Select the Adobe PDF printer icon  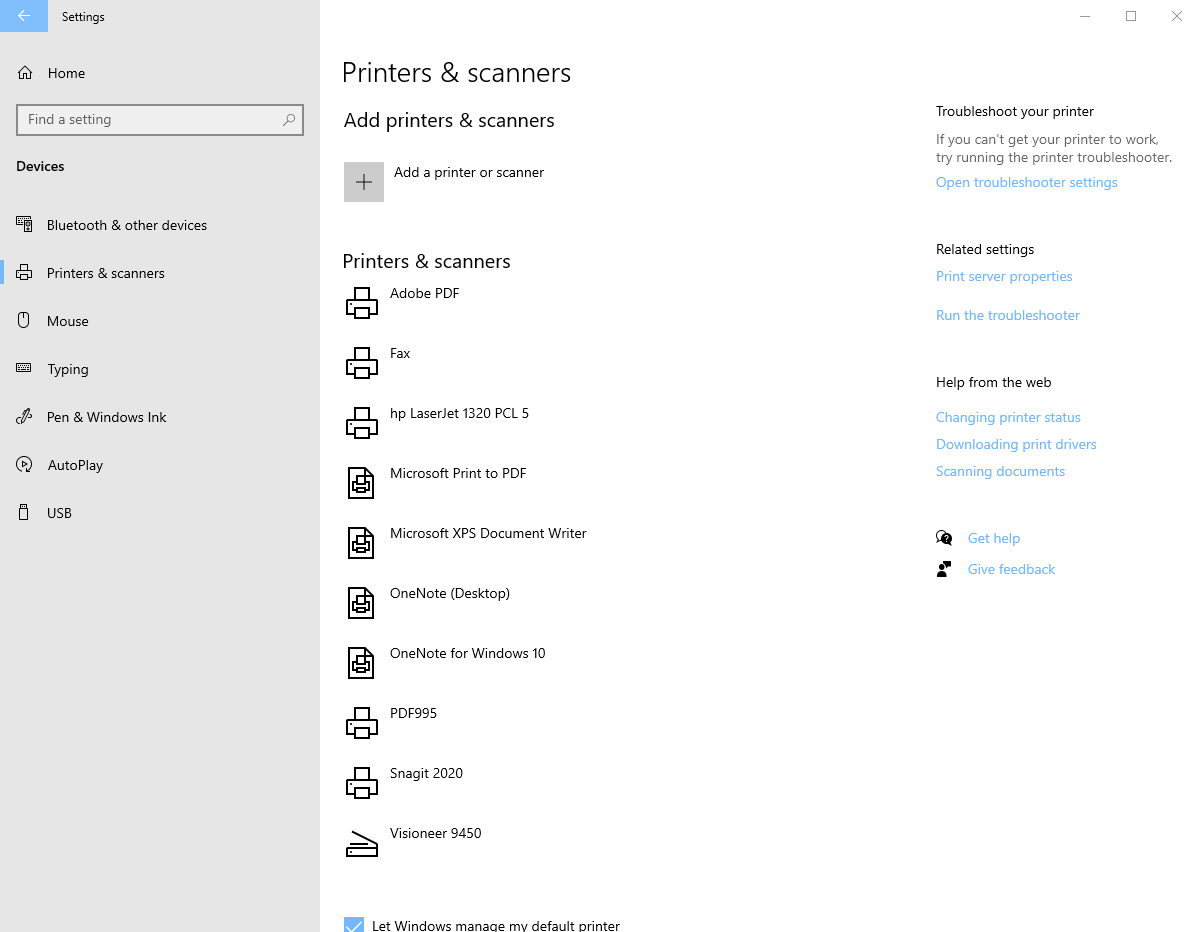coord(362,303)
